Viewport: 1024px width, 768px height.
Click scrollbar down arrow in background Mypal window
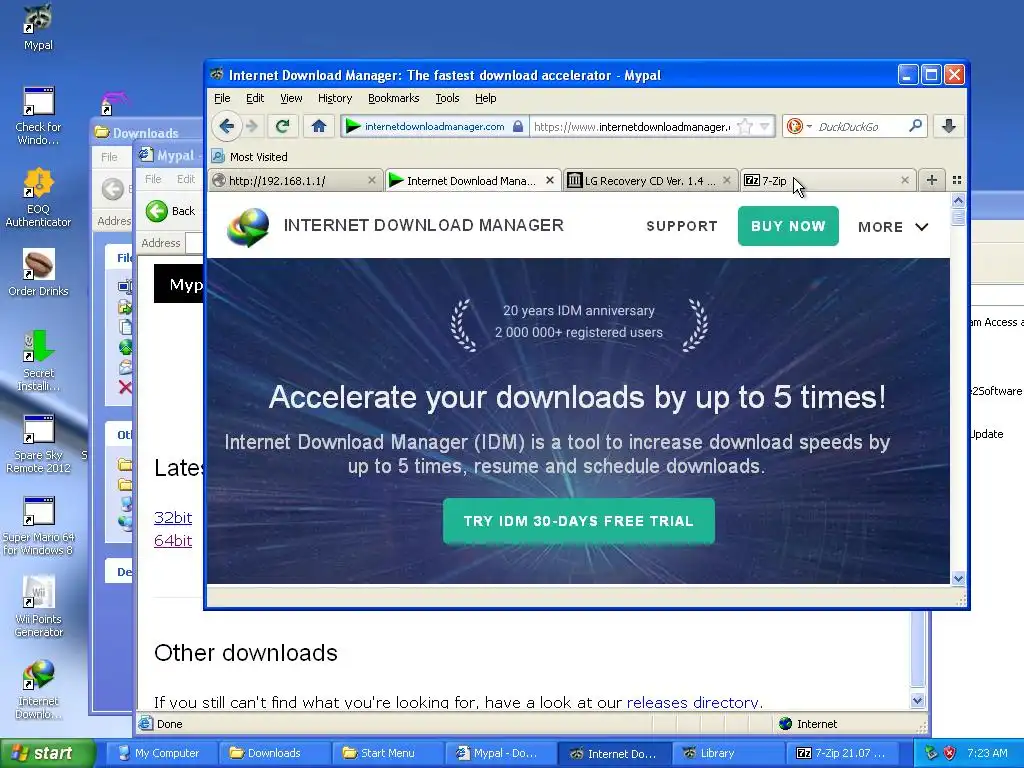point(918,701)
